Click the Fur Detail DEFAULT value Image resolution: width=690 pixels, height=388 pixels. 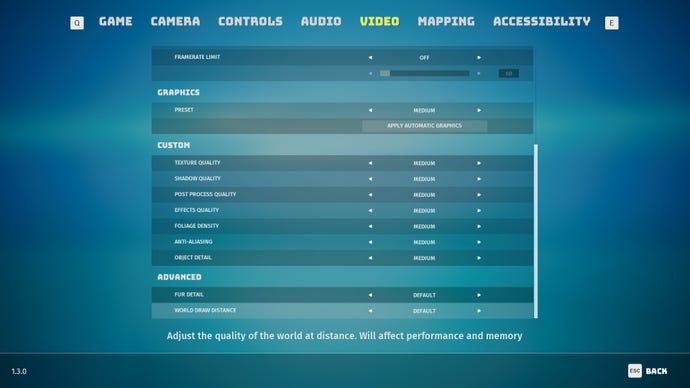(424, 295)
